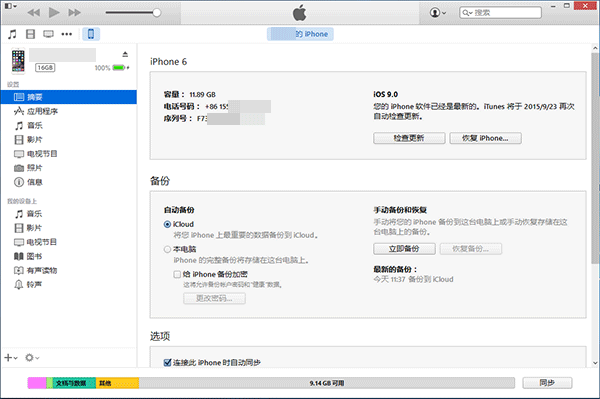
Task: Click the 文稿与数据 storage segment
Action: pyautogui.click(x=74, y=383)
